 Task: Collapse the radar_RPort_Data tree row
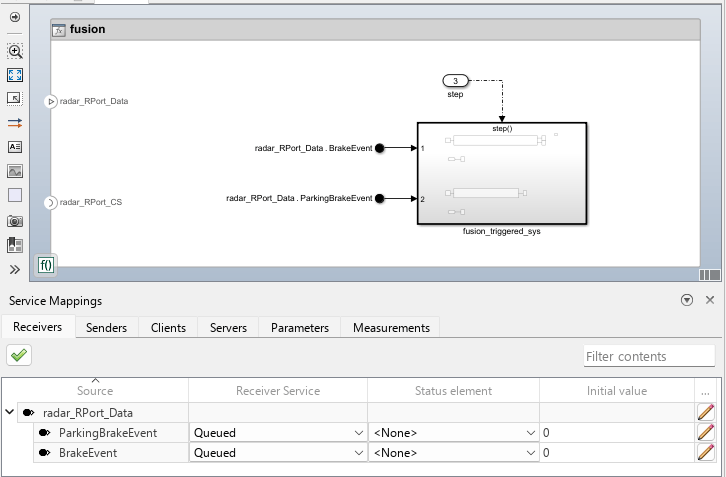coord(9,412)
